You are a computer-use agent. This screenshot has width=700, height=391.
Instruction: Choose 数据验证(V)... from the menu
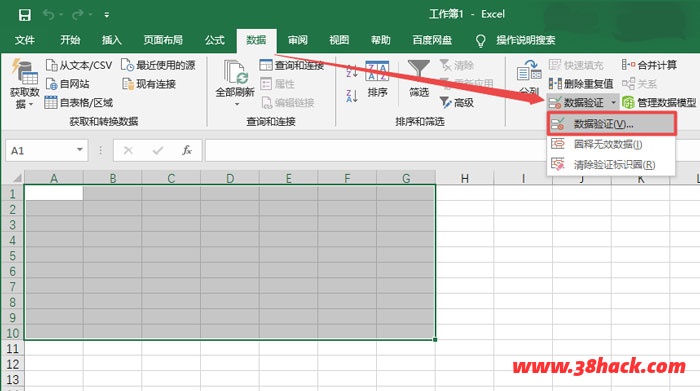click(612, 124)
